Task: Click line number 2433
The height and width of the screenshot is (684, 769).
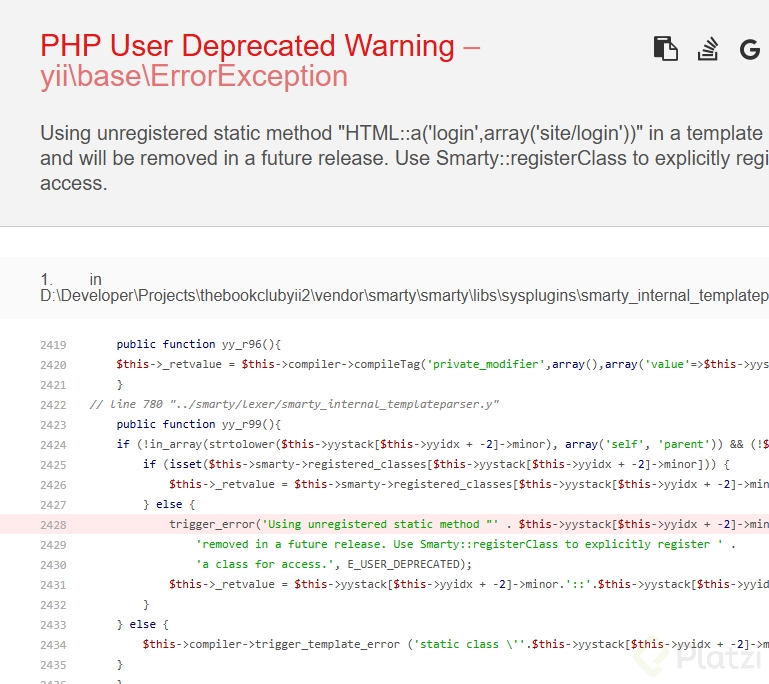Action: tap(53, 625)
